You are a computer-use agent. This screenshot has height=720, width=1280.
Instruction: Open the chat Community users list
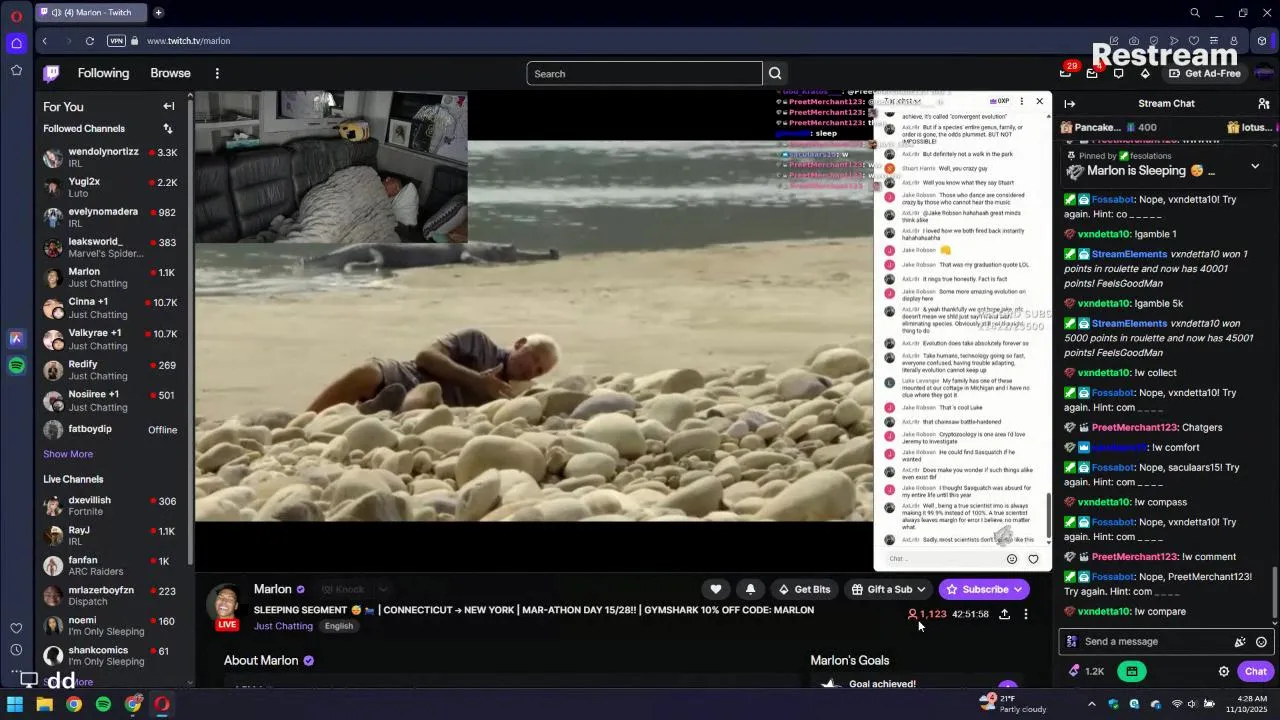point(1263,103)
